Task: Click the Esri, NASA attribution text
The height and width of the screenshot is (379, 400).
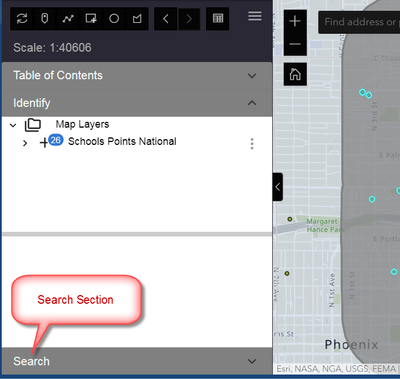Action: pyautogui.click(x=336, y=369)
